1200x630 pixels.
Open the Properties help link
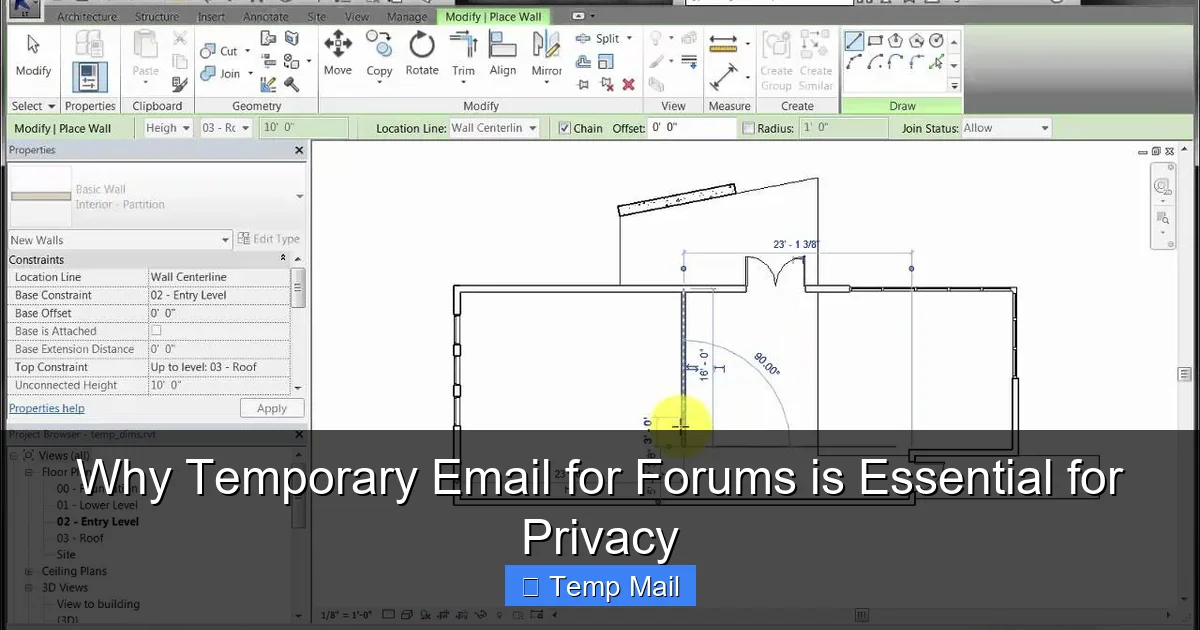click(46, 407)
